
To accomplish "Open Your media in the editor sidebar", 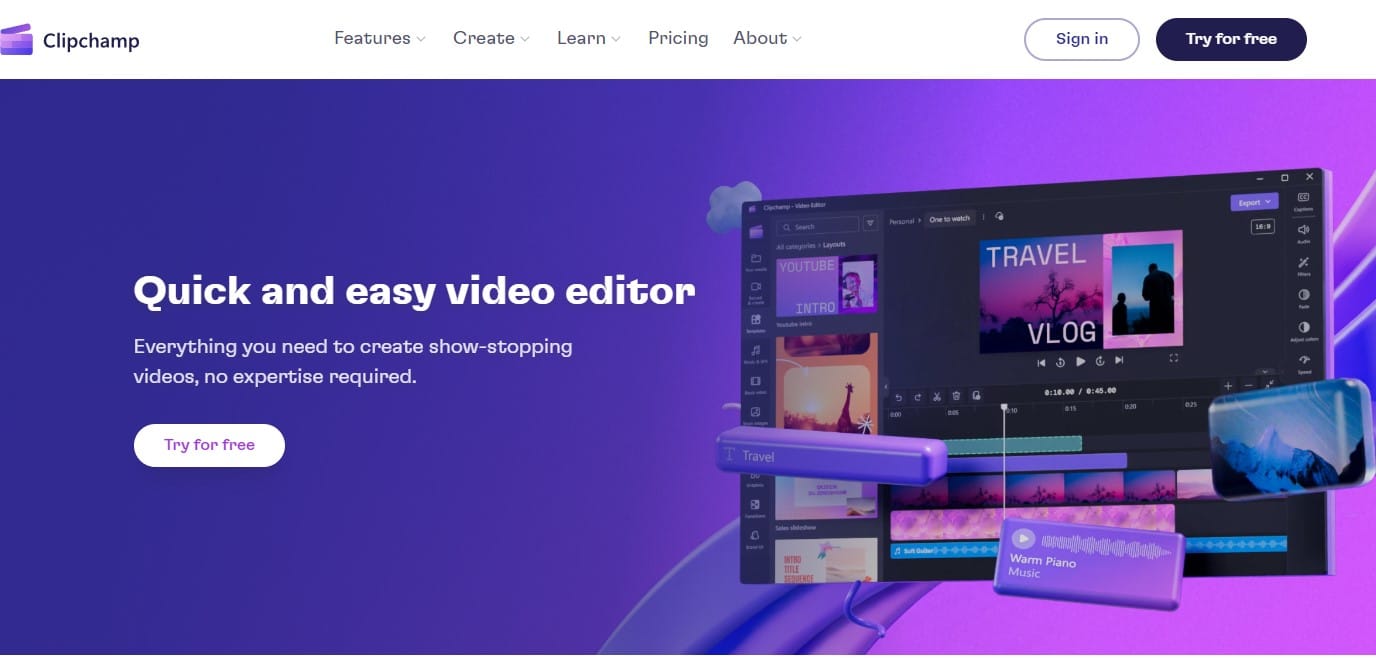I will [x=756, y=261].
